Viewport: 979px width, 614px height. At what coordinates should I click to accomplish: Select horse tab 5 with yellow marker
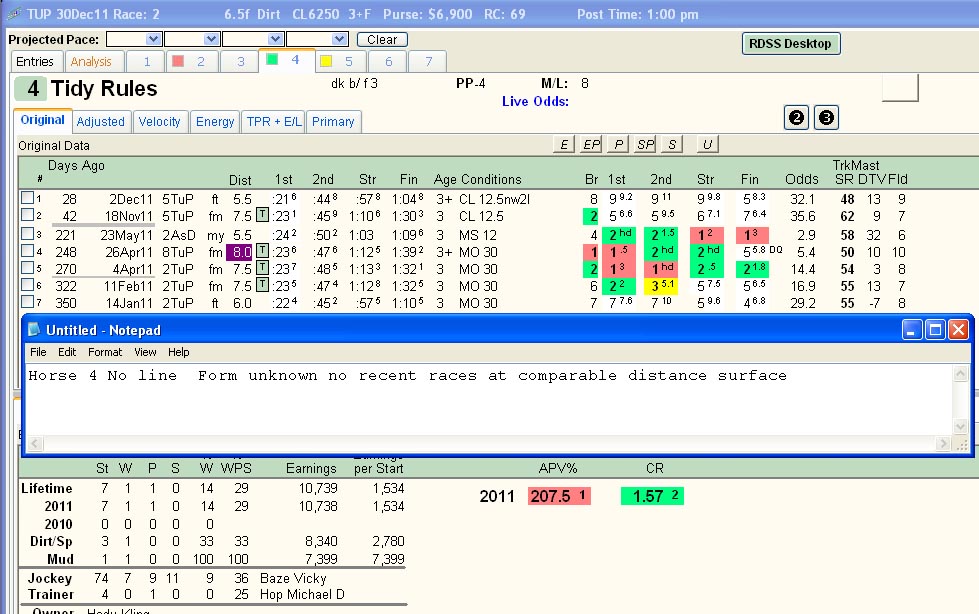340,61
